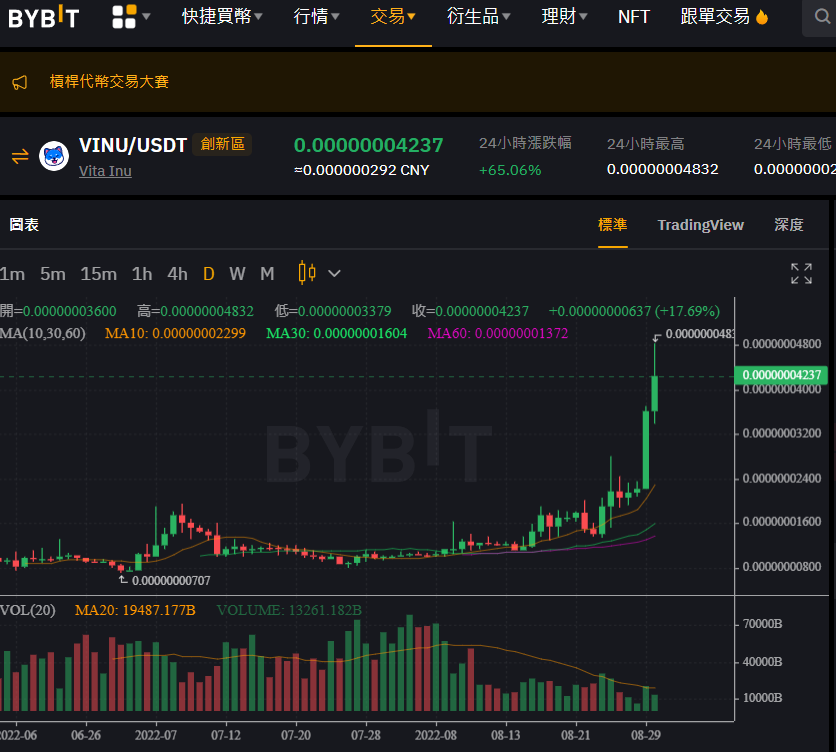Open the 交易 dropdown menu

(393, 17)
